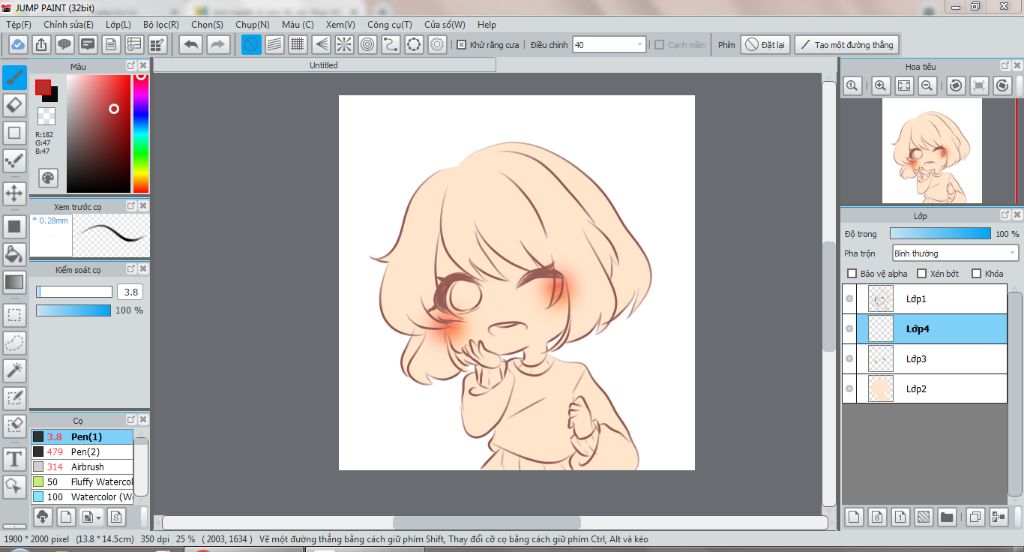Fit canvas to Navigator window
The height and width of the screenshot is (552, 1024).
pos(904,86)
